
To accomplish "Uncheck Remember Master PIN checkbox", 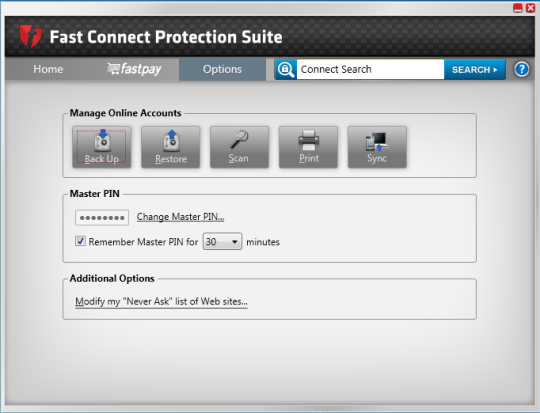I will pos(80,241).
